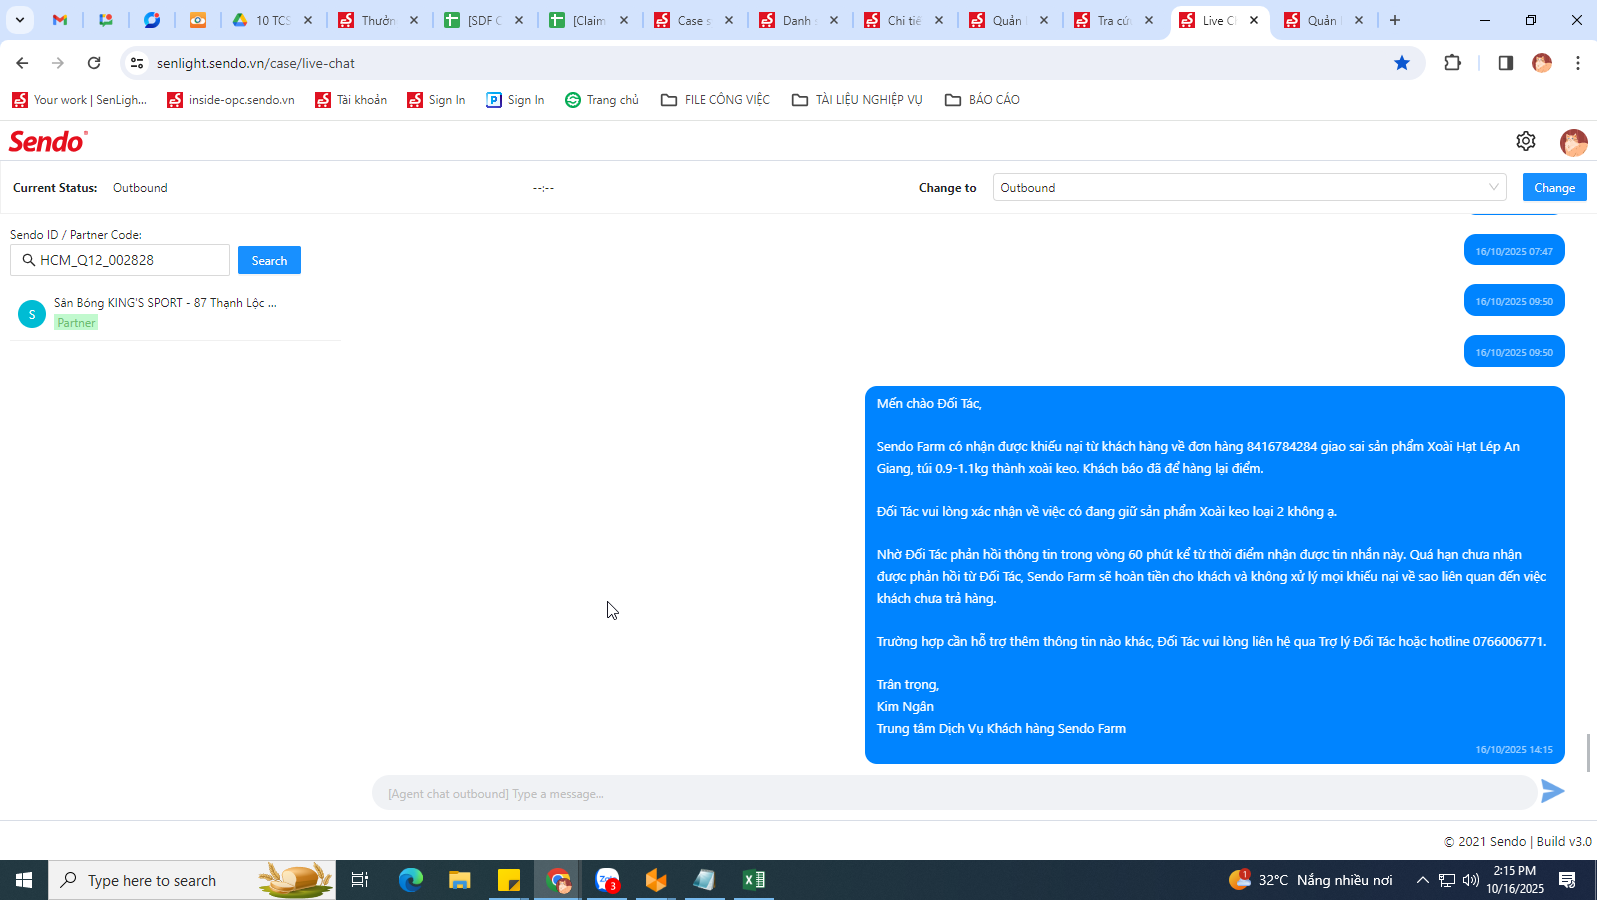Switch to the [Claim tab
The height and width of the screenshot is (900, 1597).
pyautogui.click(x=589, y=20)
